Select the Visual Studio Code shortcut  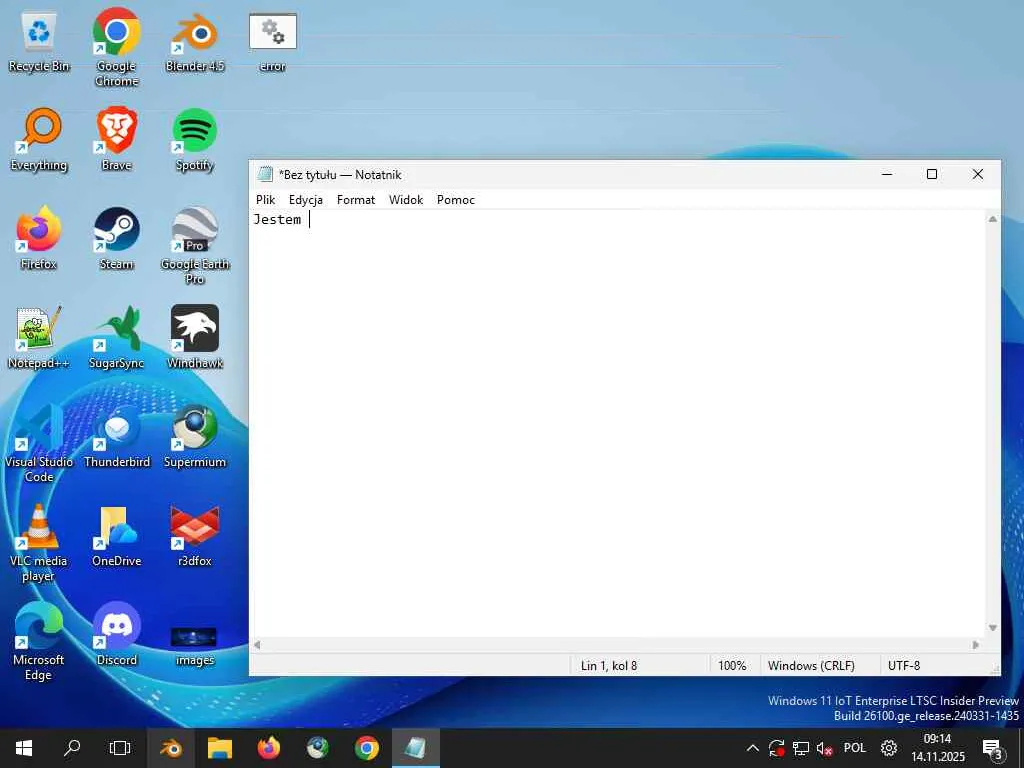click(x=39, y=444)
